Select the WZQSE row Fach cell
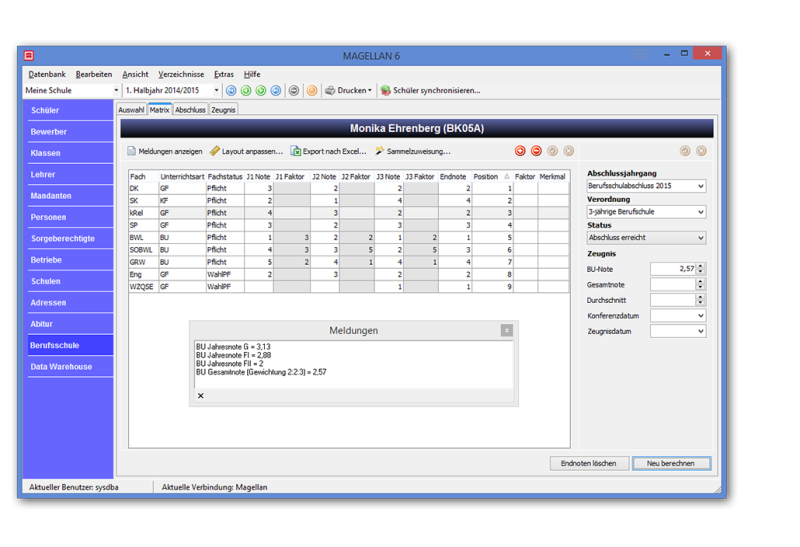800x547 pixels. click(x=143, y=287)
